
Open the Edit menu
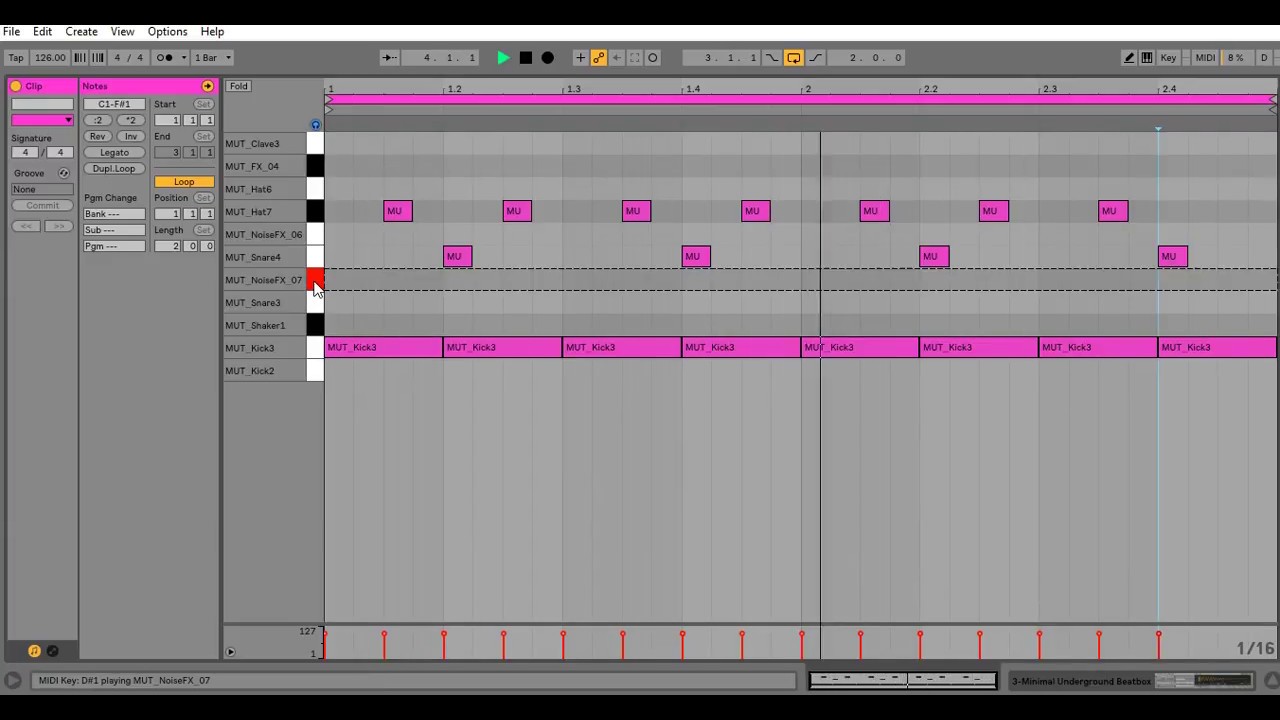tap(42, 32)
